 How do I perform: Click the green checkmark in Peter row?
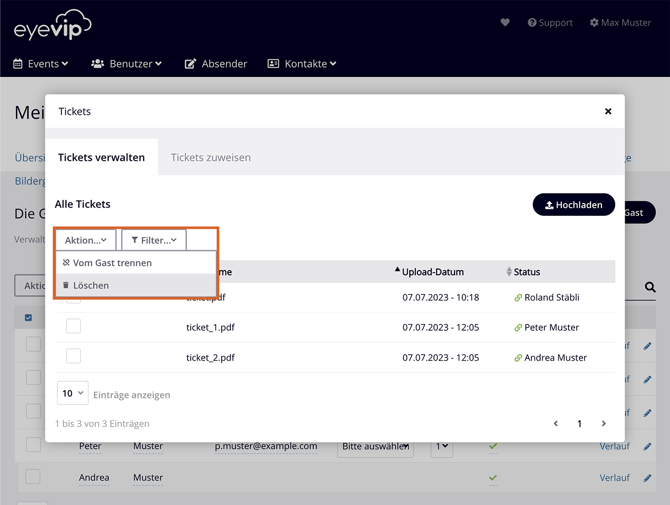[493, 446]
